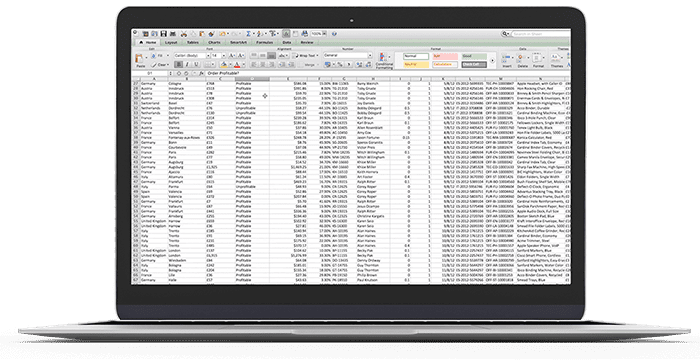Screen dimensions: 700x360
Task: Click the Redo arrow icon
Action: (235, 34)
